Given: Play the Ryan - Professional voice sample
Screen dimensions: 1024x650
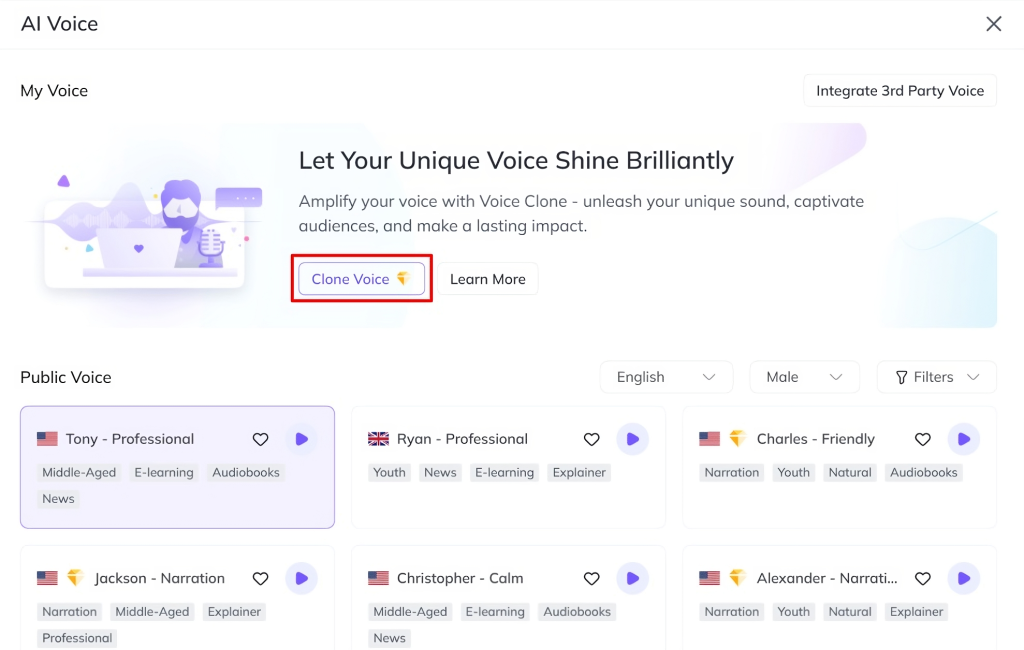Looking at the screenshot, I should 632,439.
